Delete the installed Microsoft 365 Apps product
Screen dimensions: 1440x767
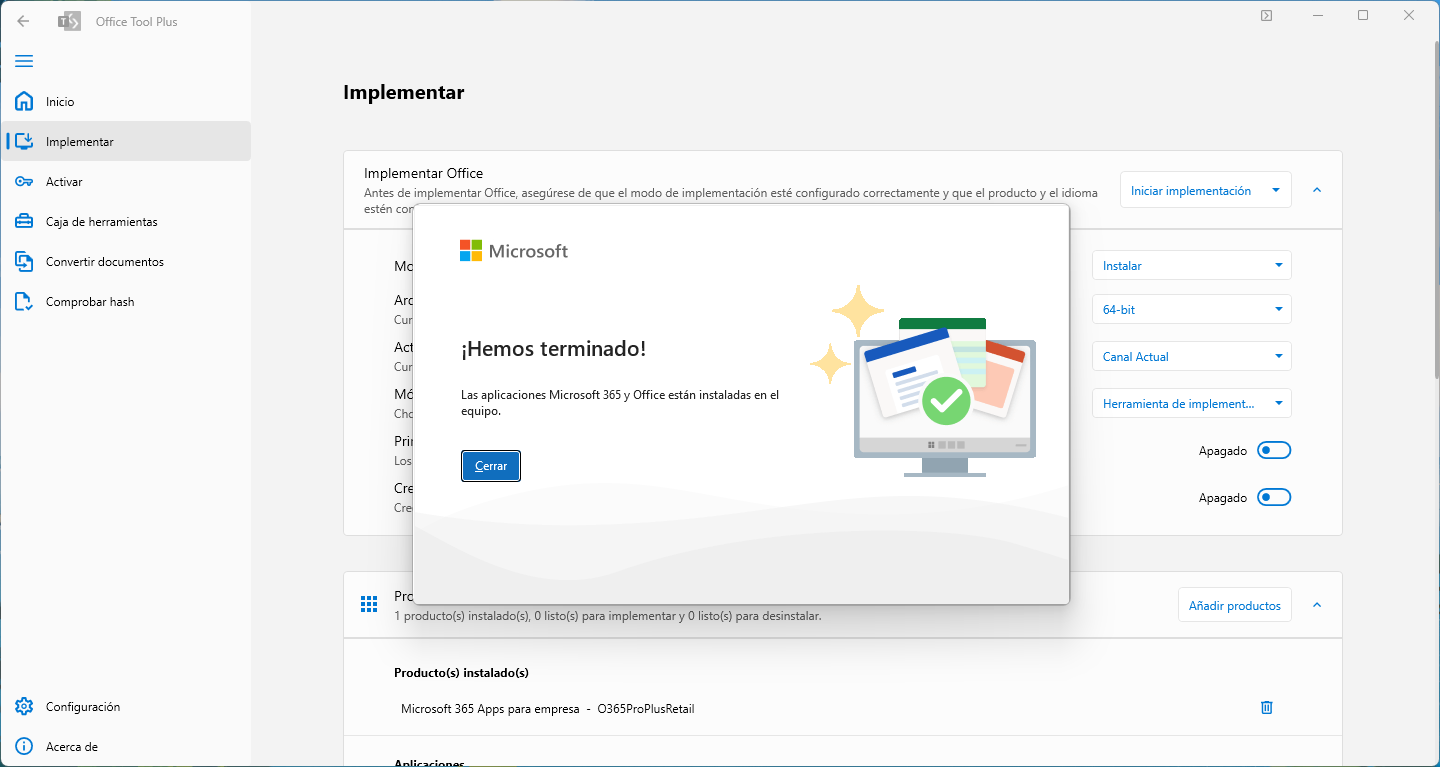(1267, 708)
